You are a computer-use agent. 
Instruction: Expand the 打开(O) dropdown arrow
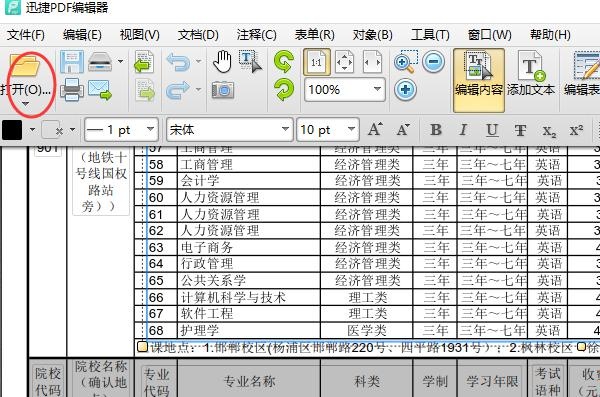point(25,104)
